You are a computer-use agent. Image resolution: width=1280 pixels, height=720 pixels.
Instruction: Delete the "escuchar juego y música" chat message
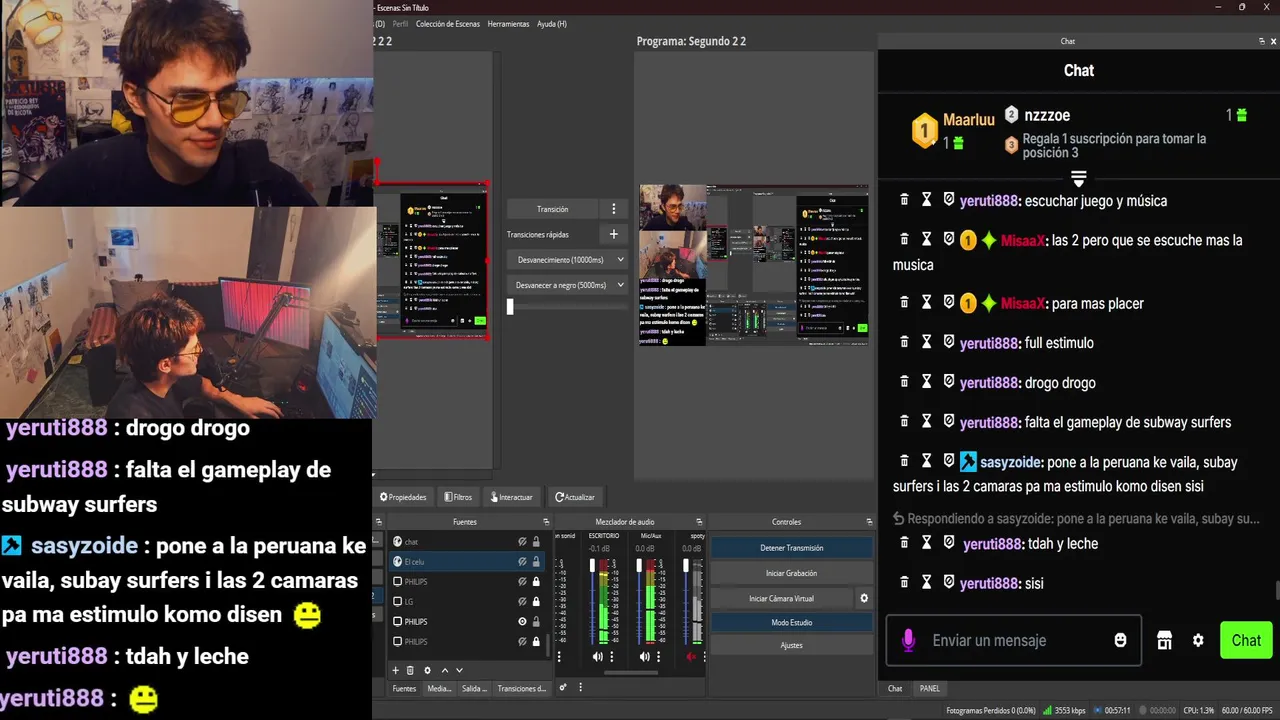coord(905,200)
